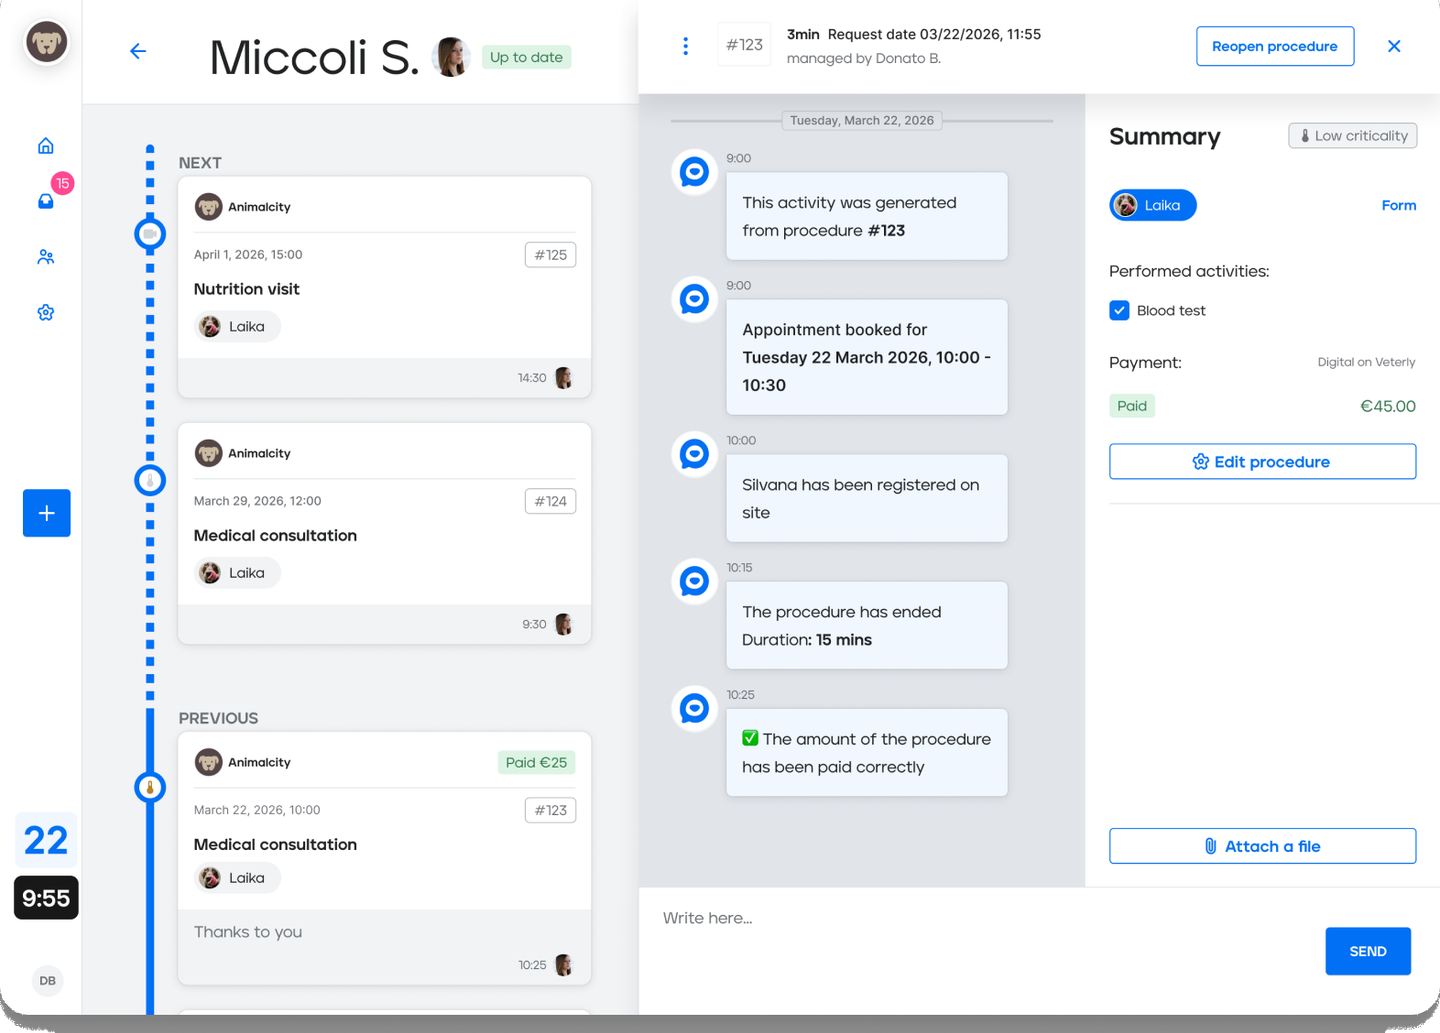The height and width of the screenshot is (1033, 1440).
Task: Go back using the left arrow
Action: click(138, 51)
